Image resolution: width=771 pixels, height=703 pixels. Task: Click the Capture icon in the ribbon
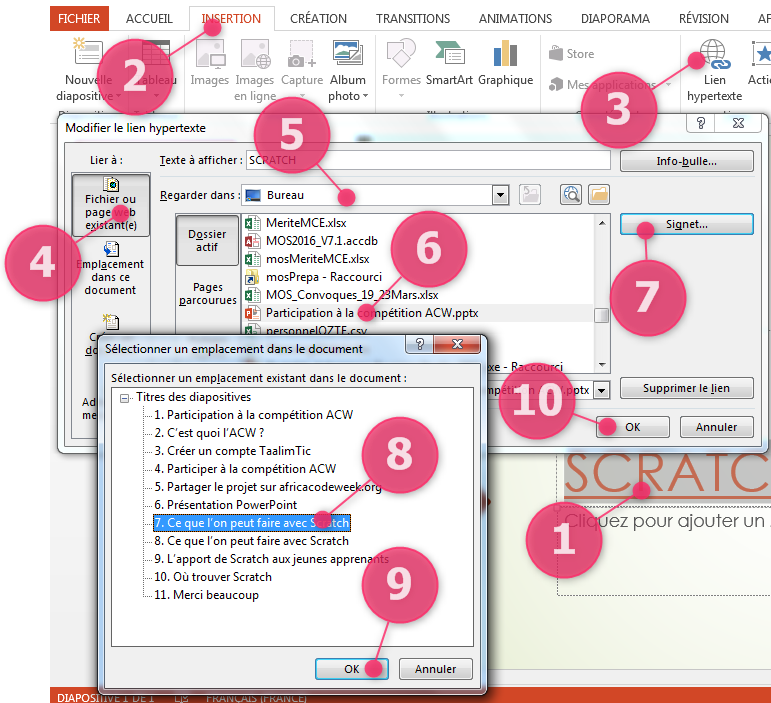[301, 54]
